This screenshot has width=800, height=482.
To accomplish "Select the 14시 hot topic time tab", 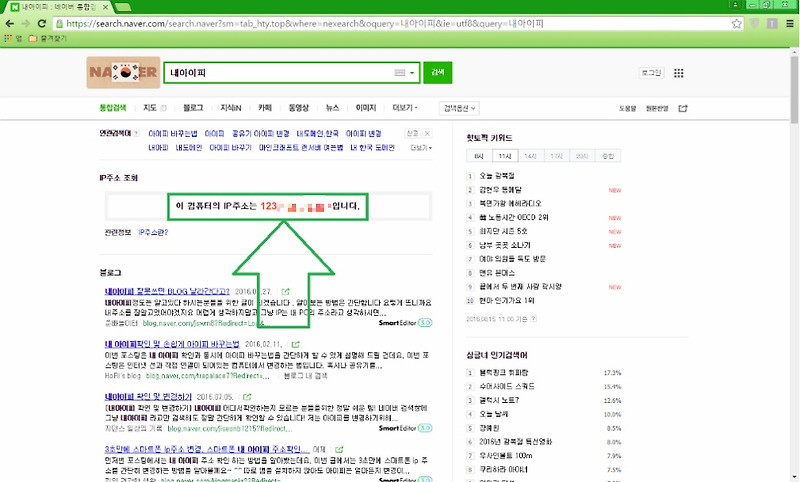I will pos(531,156).
